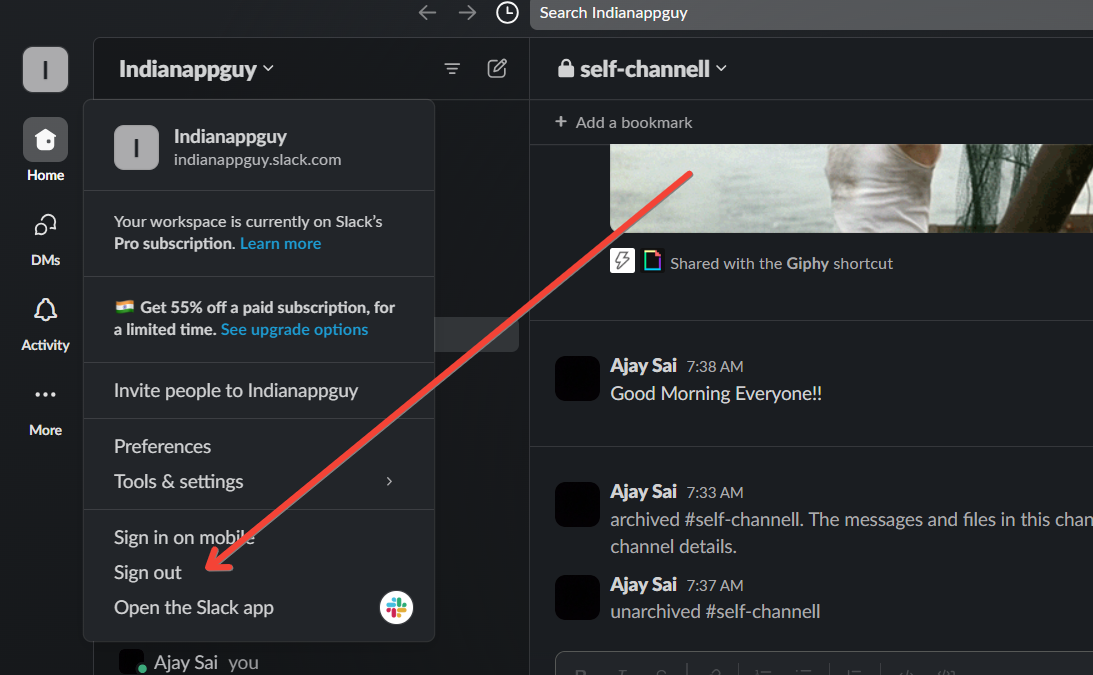Open Preferences
Screen dimensions: 1093x675
click(x=259, y=446)
